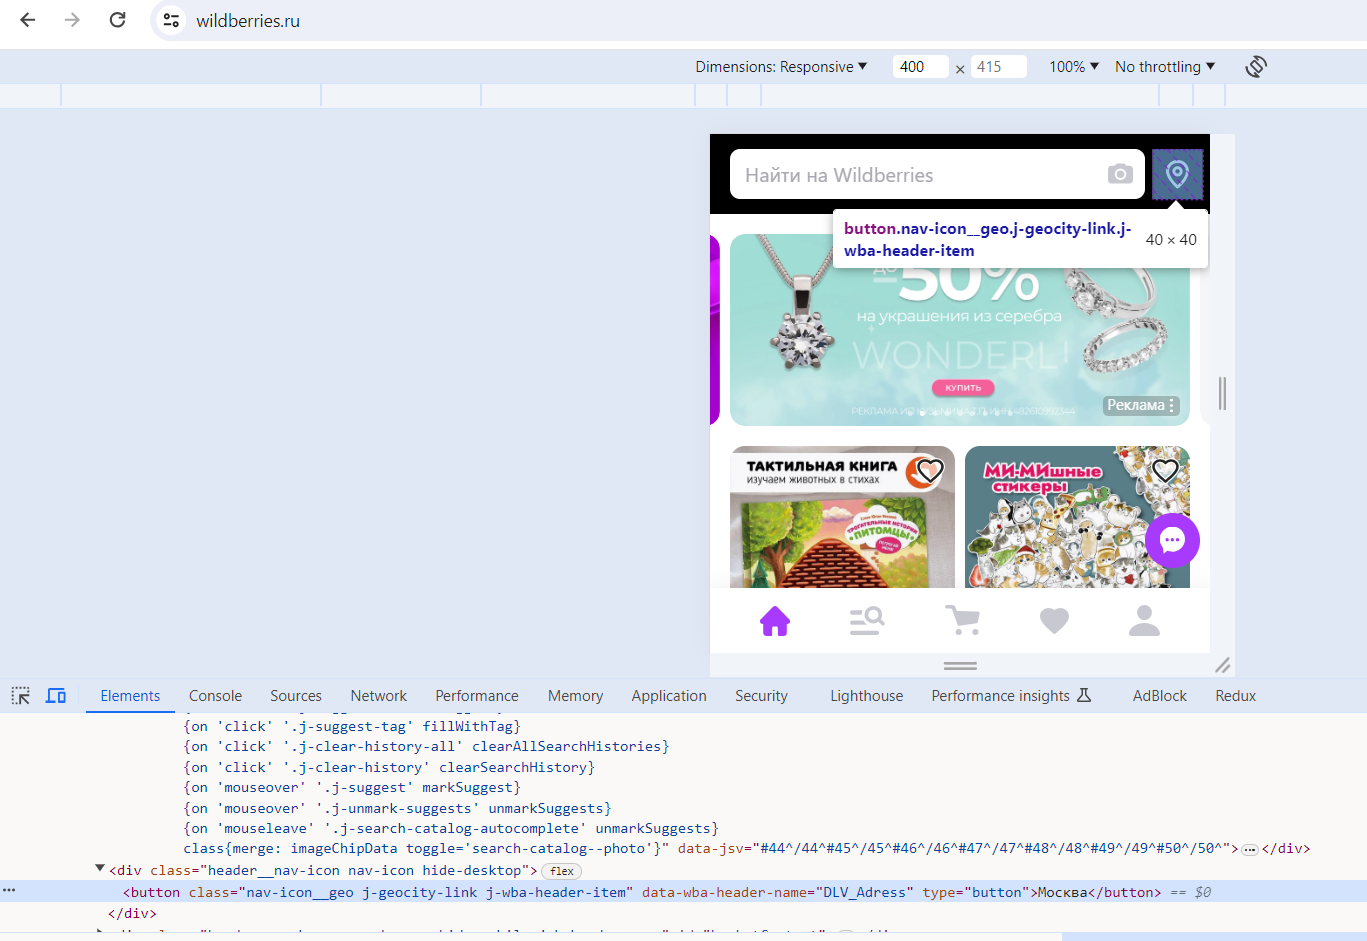Image resolution: width=1367 pixels, height=941 pixels.
Task: Toggle device toolbar icon in DevTools
Action: 56,696
